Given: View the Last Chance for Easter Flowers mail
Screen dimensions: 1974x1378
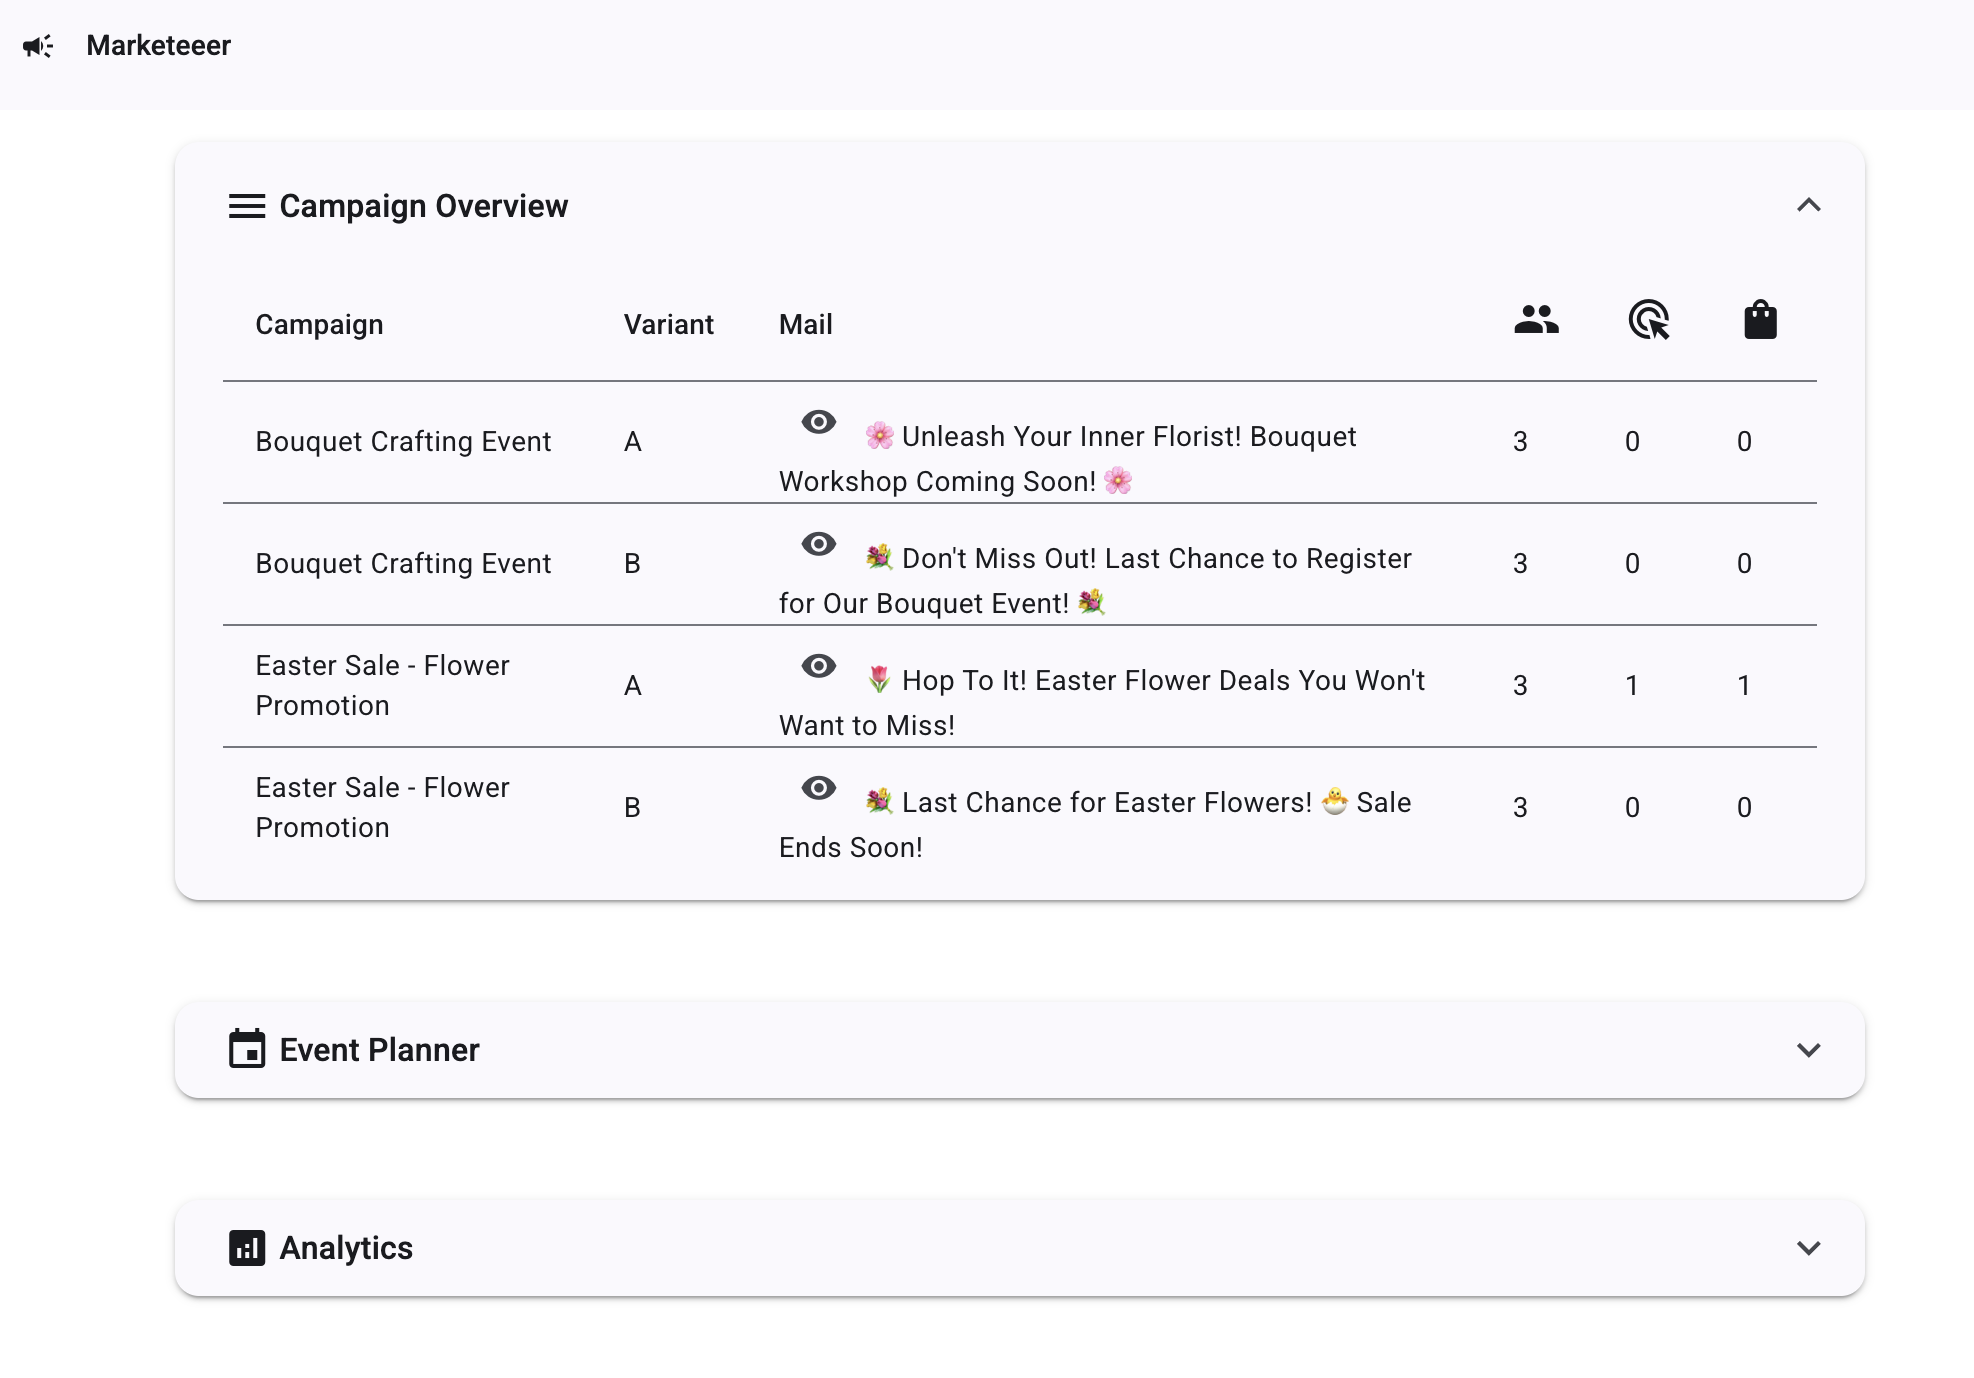Looking at the screenshot, I should [818, 788].
